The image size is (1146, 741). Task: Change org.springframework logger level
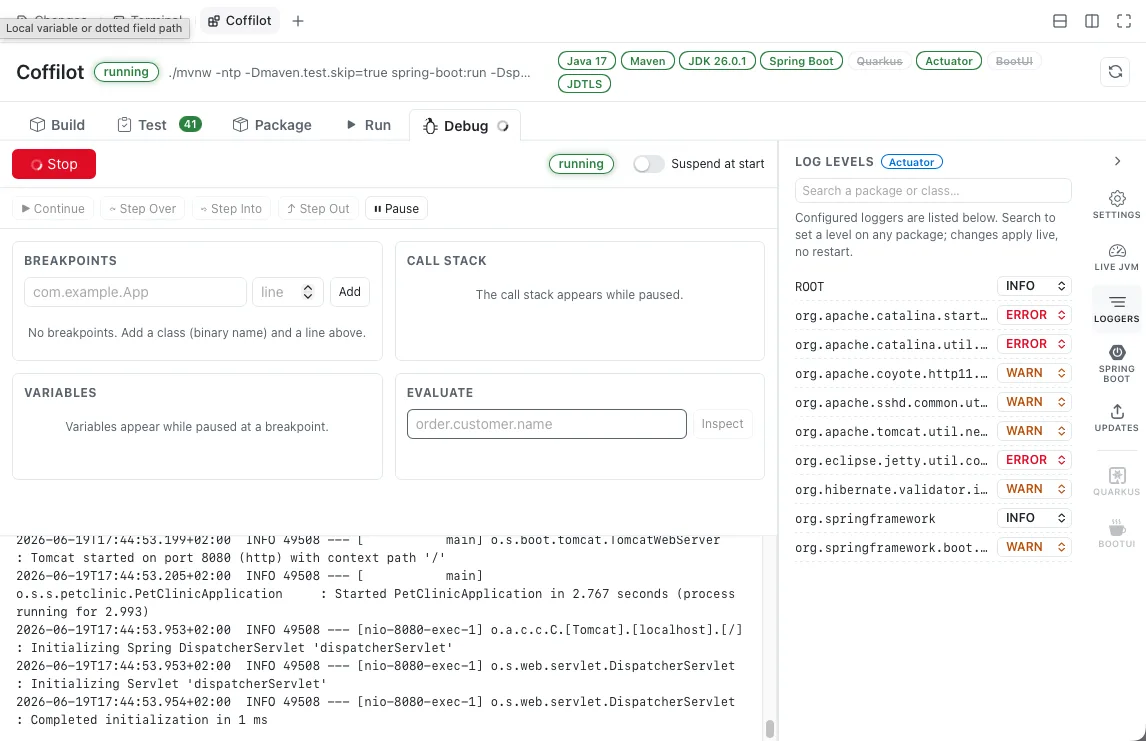click(1033, 518)
